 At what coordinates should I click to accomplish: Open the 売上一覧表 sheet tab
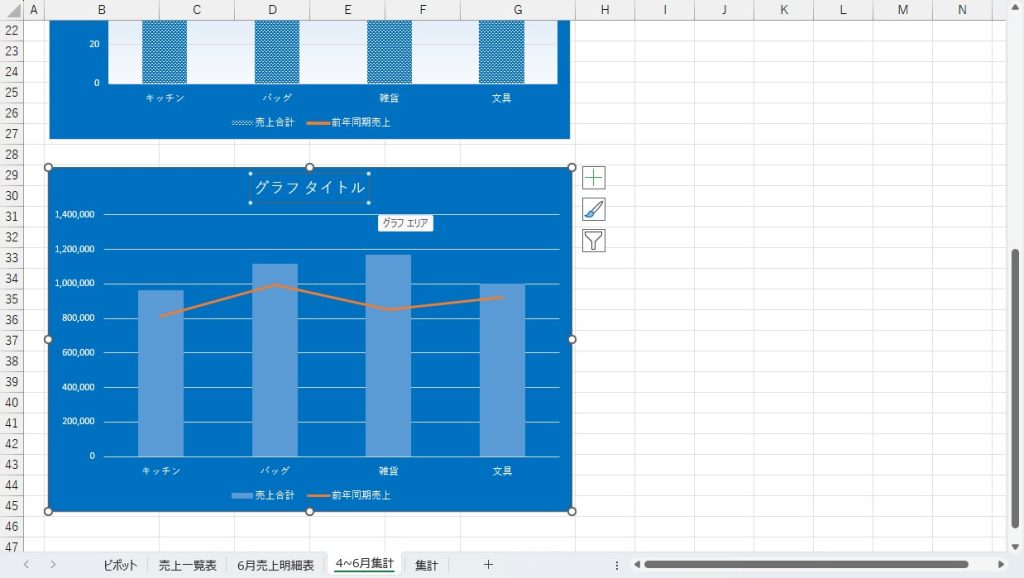point(187,565)
